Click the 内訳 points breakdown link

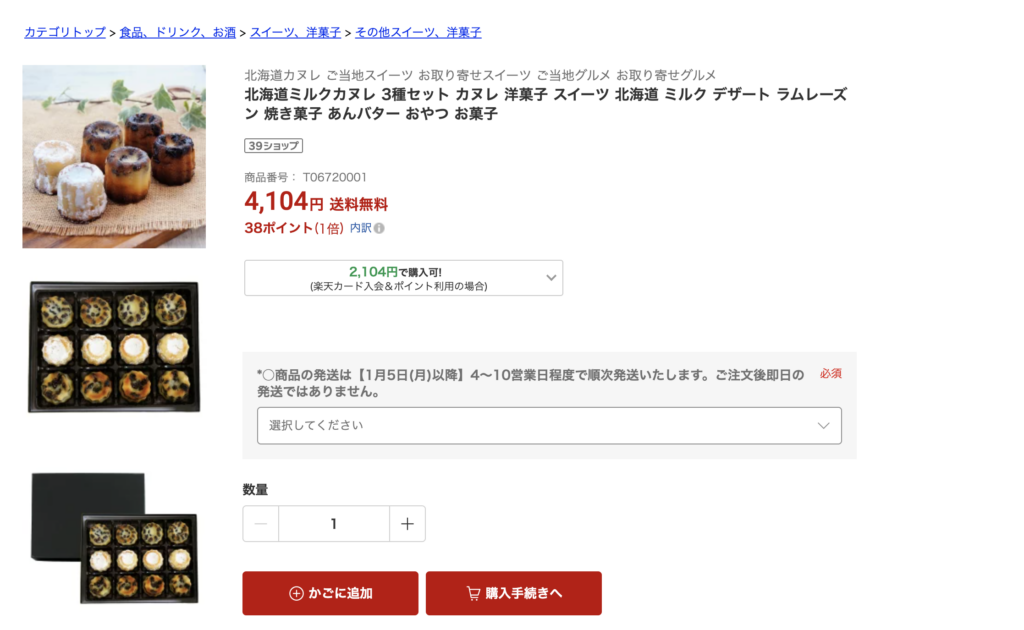tap(360, 228)
